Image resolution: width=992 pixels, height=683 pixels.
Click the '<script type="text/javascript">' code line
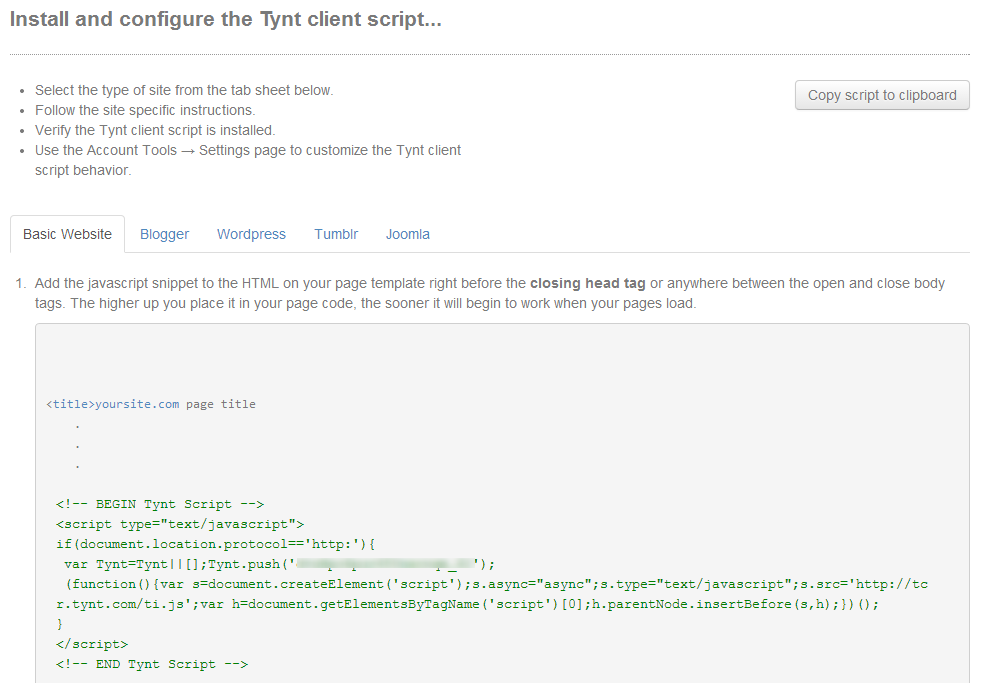pyautogui.click(x=180, y=524)
